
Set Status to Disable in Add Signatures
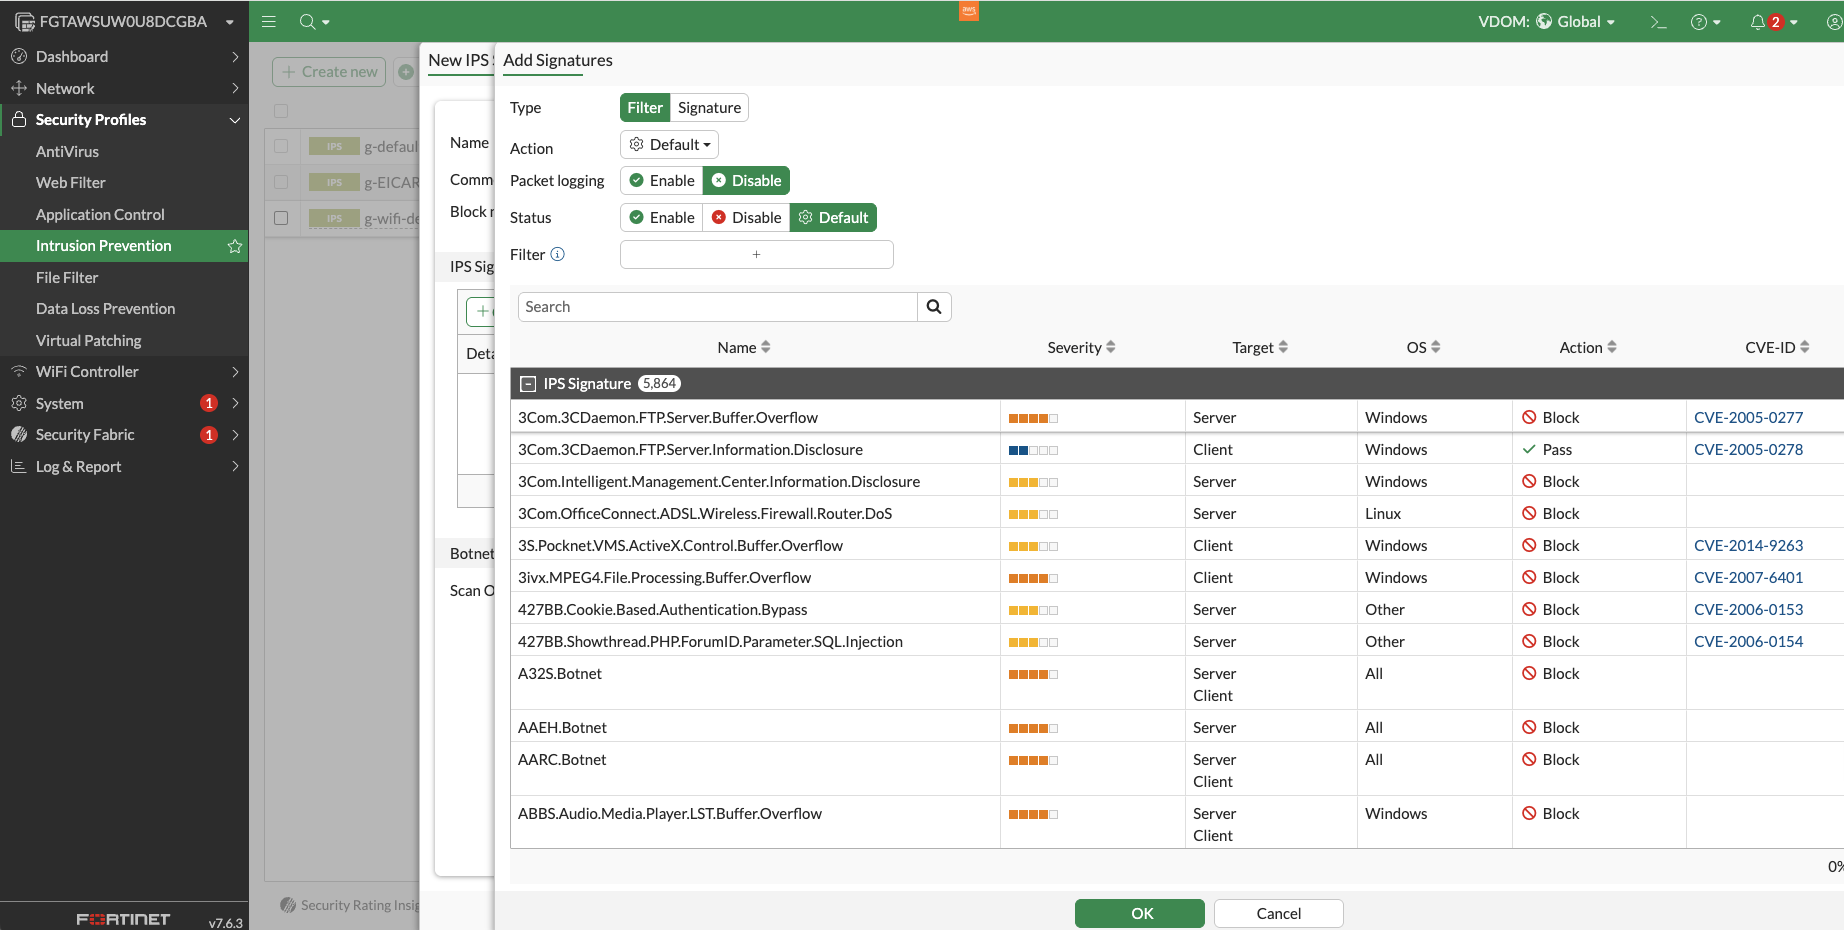(x=745, y=217)
